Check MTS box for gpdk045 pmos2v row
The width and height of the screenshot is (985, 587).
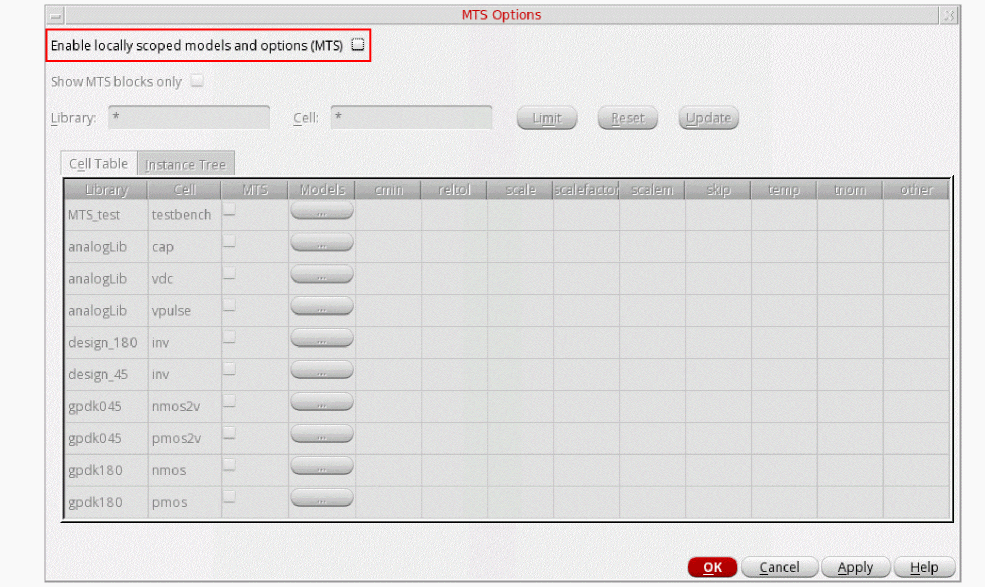pos(229,434)
